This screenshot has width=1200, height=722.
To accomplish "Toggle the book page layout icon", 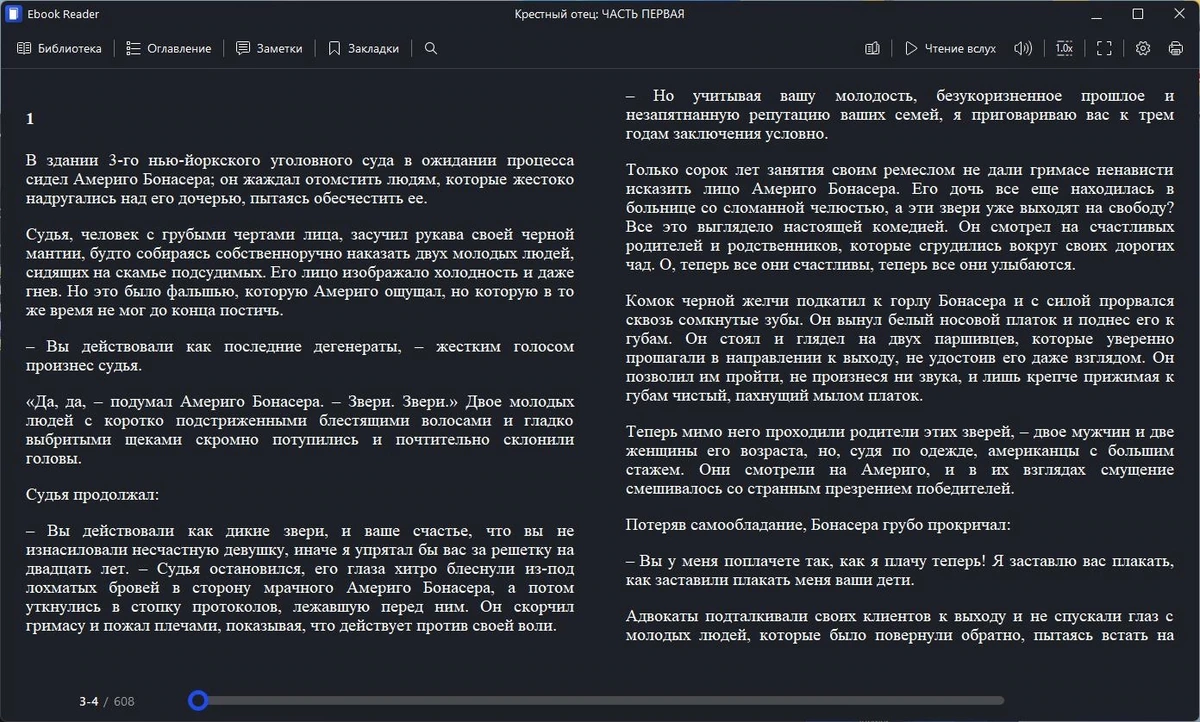I will point(873,48).
